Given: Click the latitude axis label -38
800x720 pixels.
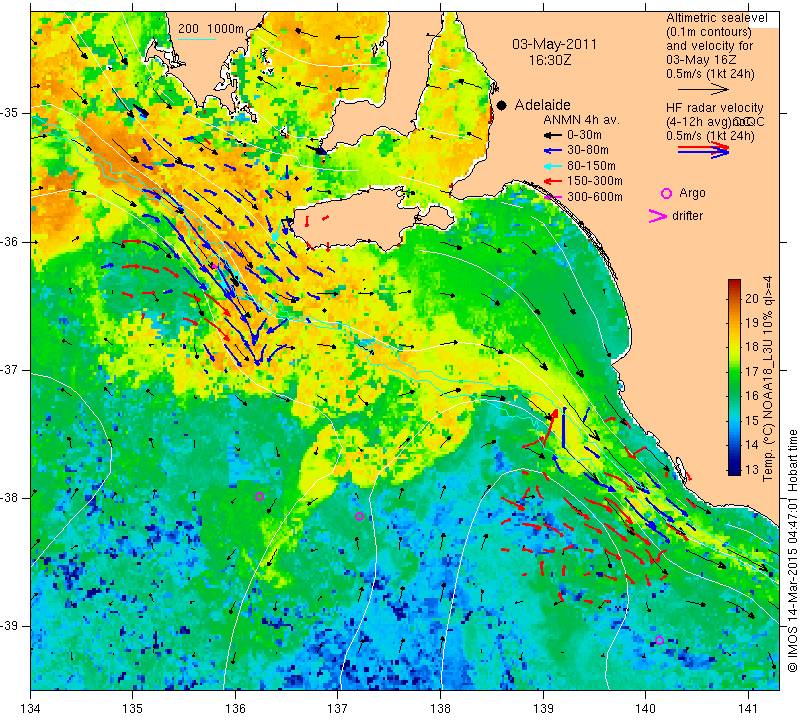Looking at the screenshot, I should pyautogui.click(x=10, y=498).
